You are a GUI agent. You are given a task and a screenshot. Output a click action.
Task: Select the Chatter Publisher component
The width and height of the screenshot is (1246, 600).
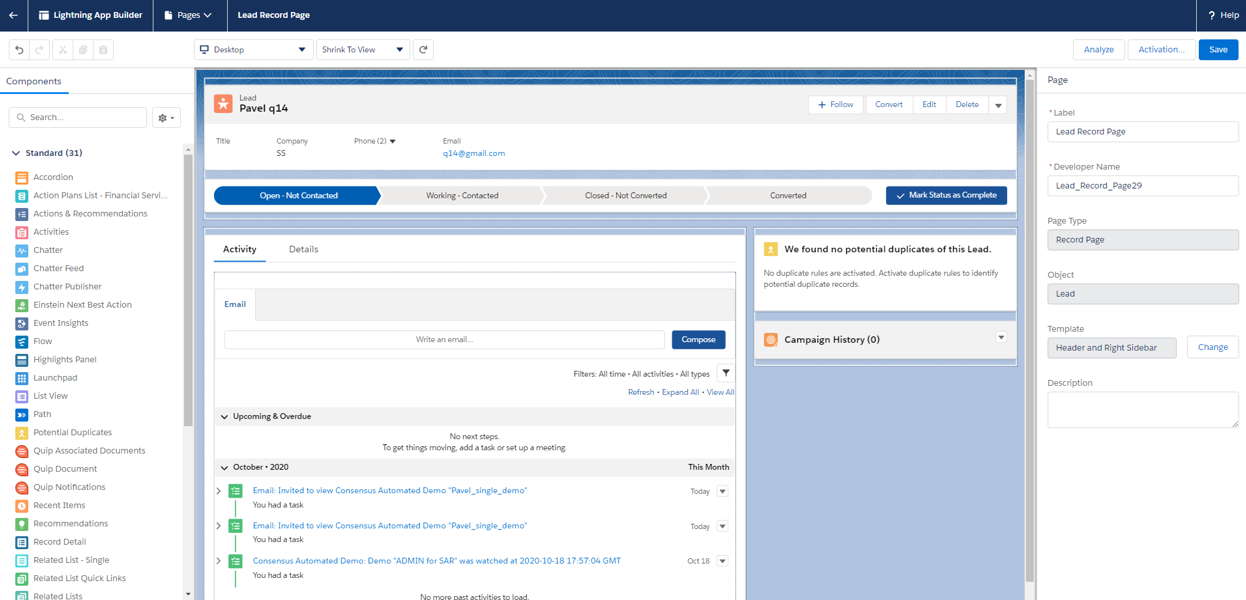click(x=67, y=287)
